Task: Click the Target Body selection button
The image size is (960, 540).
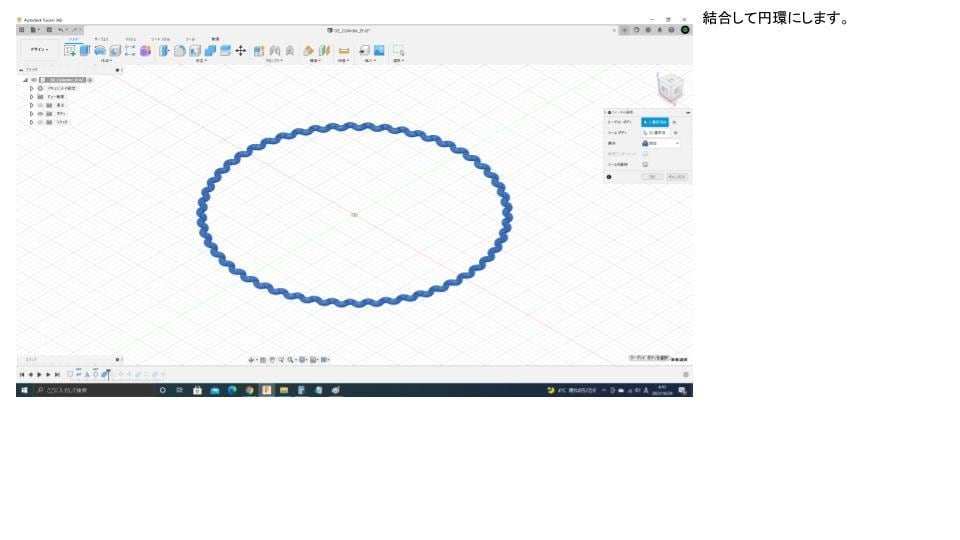Action: pyautogui.click(x=654, y=122)
